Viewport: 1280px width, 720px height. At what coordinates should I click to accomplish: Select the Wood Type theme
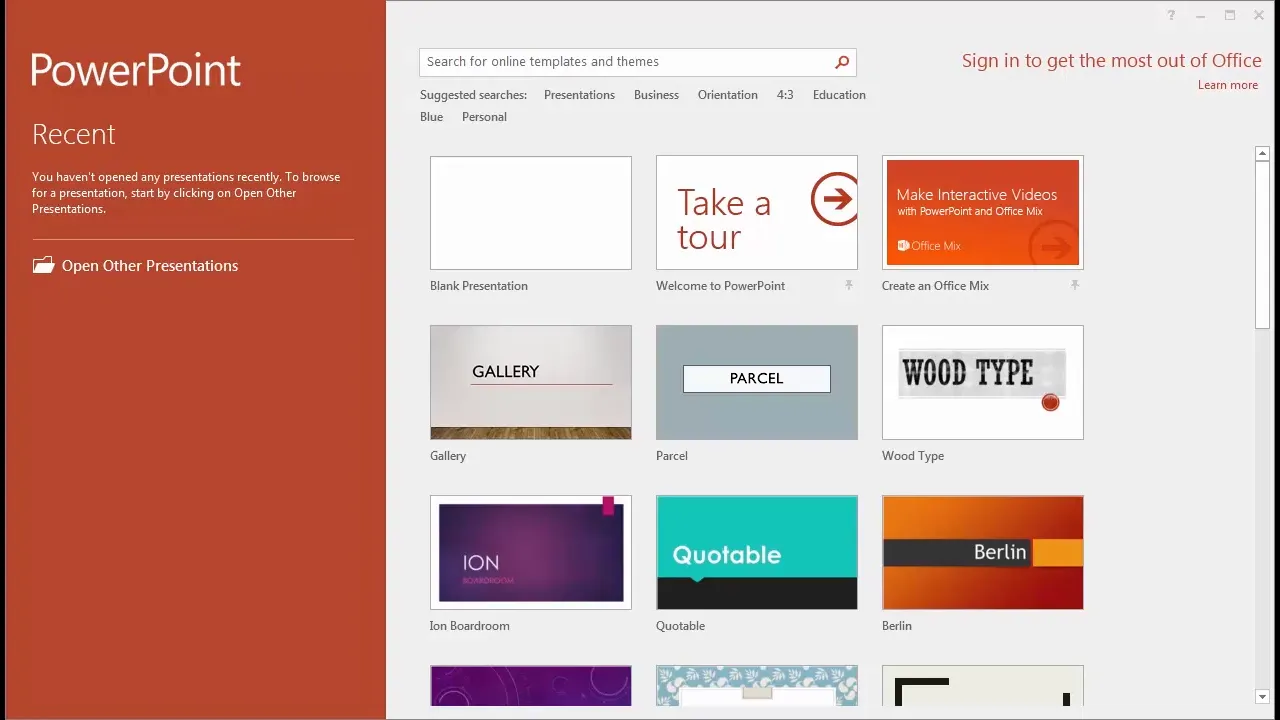[982, 382]
